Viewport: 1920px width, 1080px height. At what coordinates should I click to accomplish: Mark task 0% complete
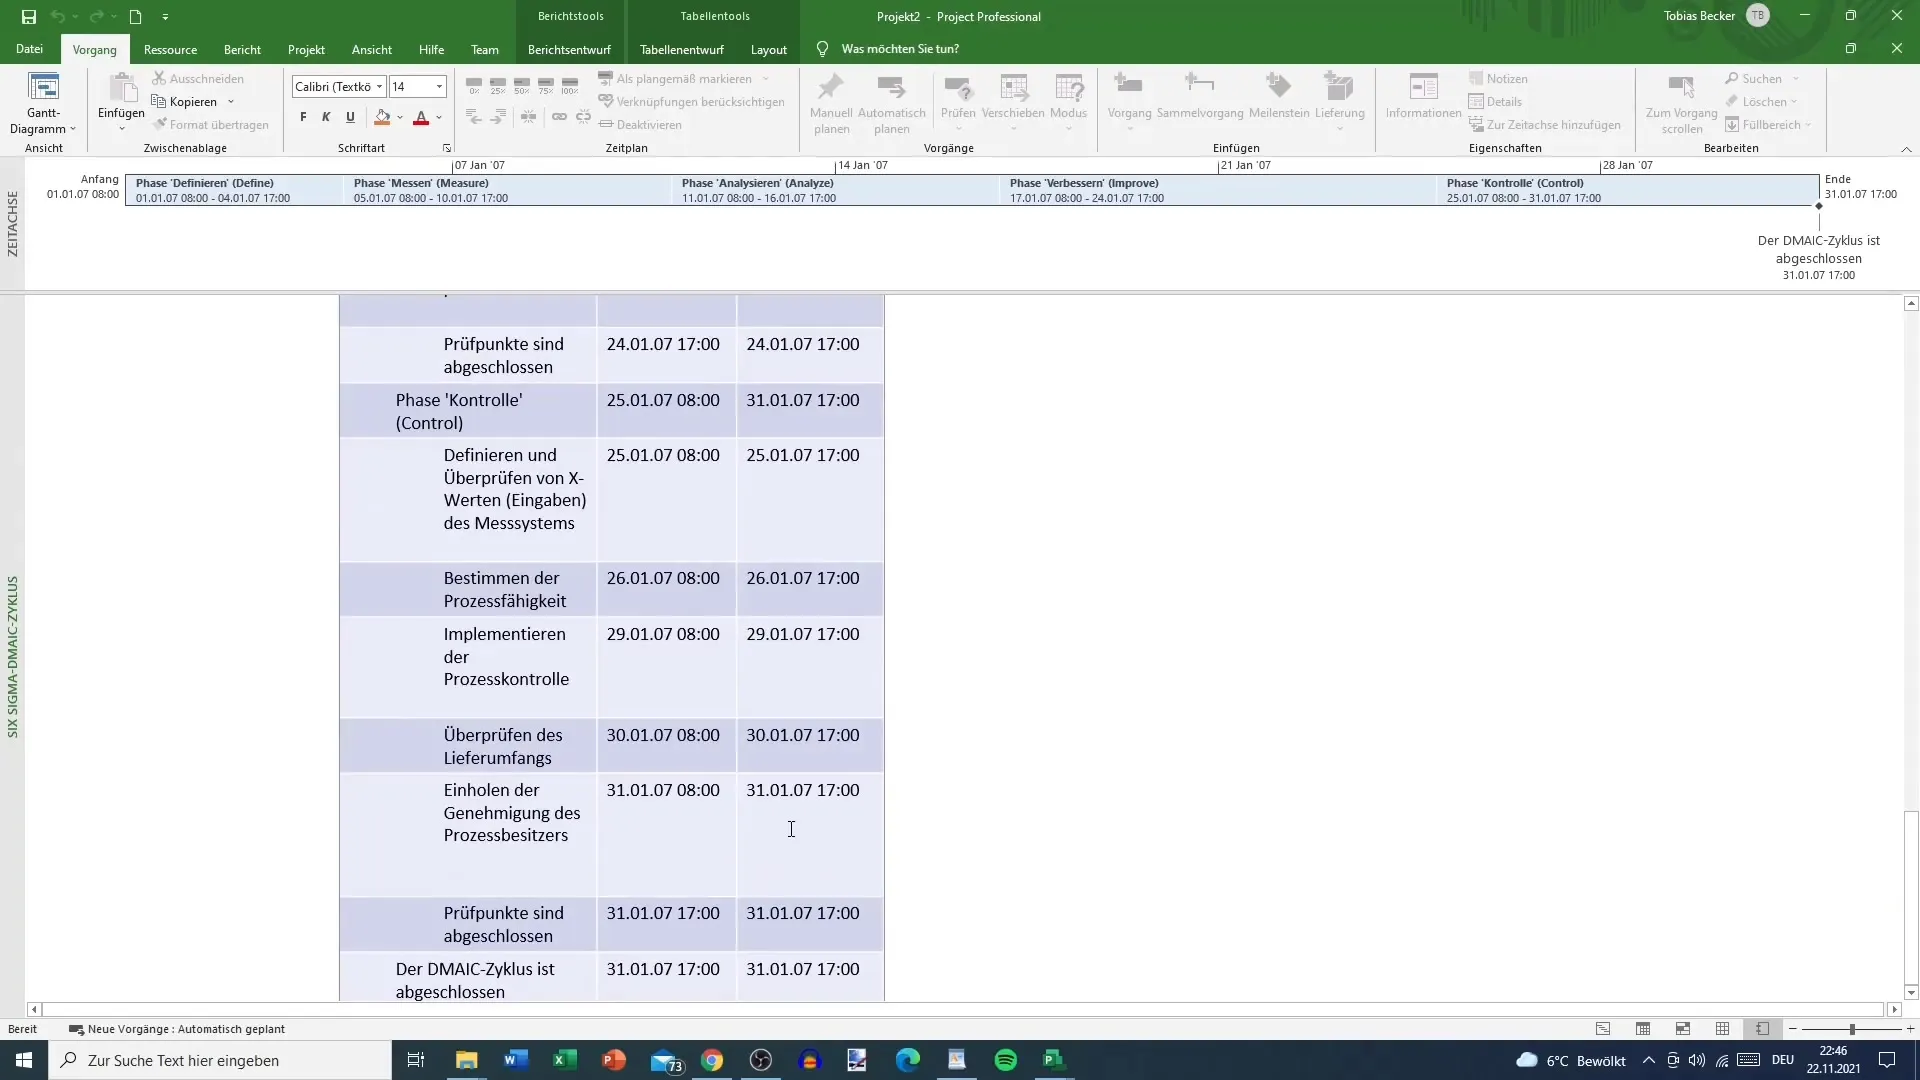[x=474, y=86]
